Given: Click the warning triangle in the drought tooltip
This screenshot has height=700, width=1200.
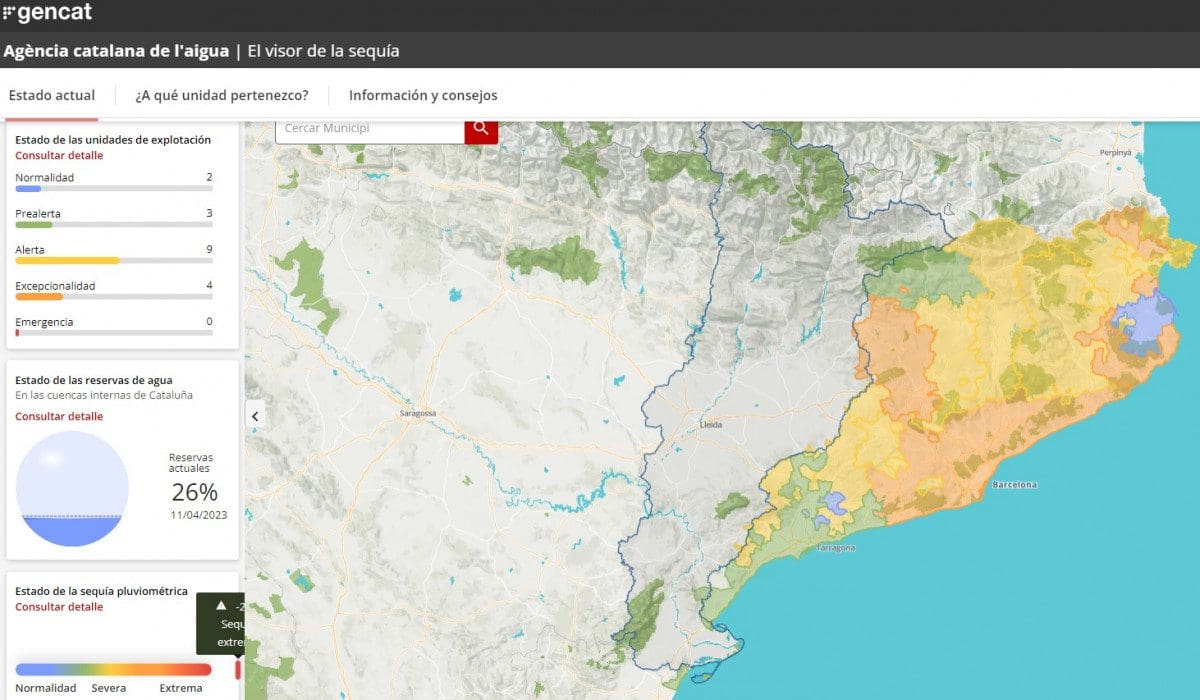Looking at the screenshot, I should click(221, 606).
